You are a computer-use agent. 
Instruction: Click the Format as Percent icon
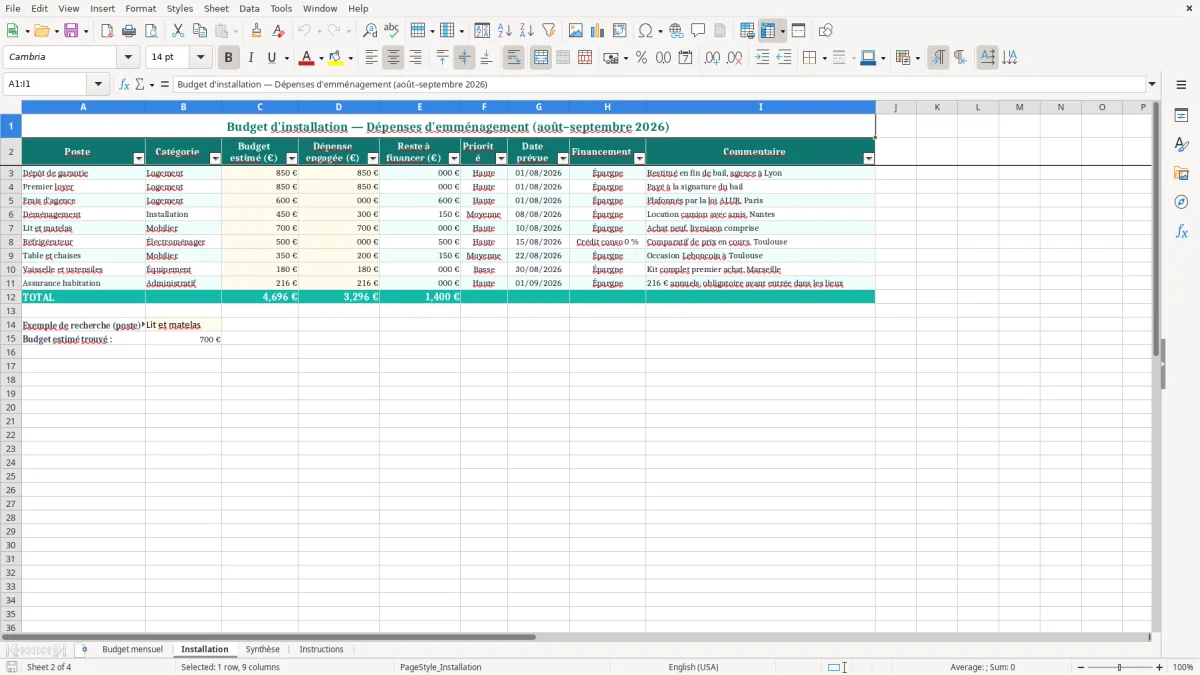tap(641, 58)
